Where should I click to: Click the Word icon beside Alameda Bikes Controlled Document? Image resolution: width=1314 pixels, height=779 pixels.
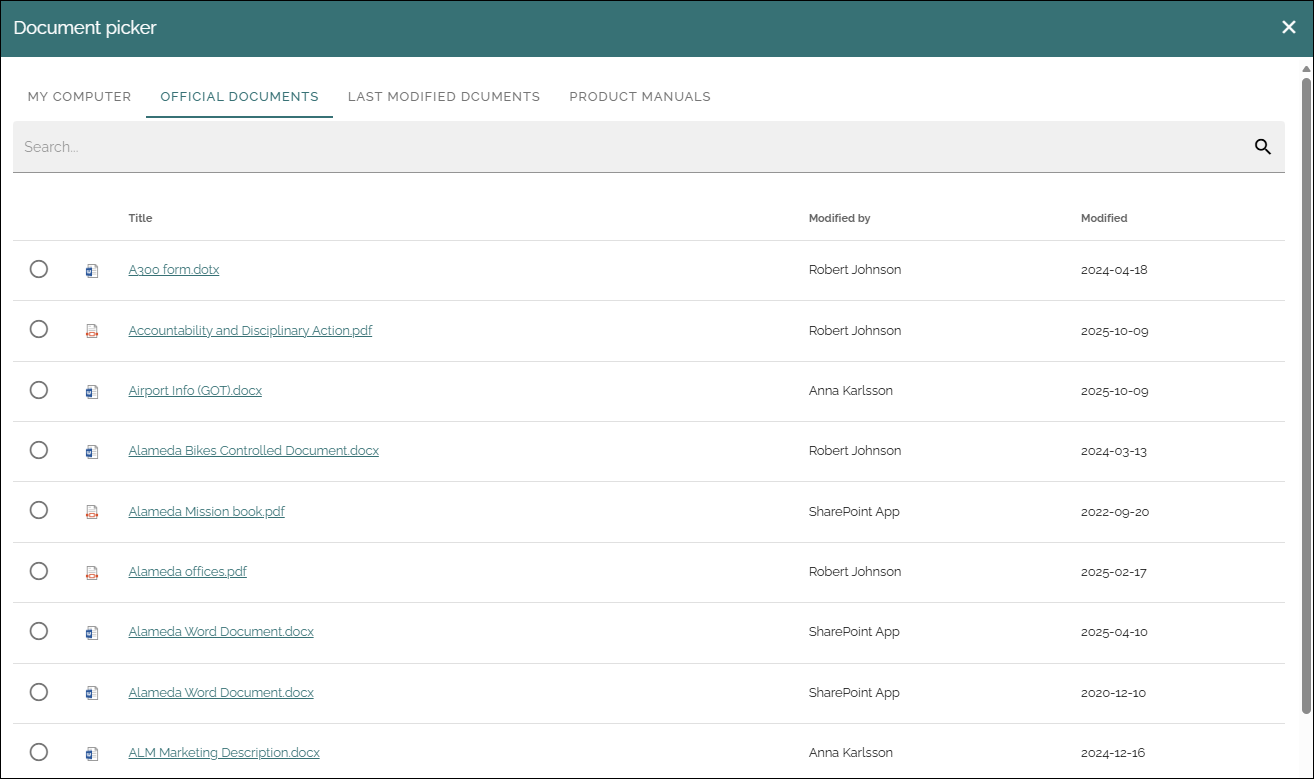pyautogui.click(x=92, y=451)
